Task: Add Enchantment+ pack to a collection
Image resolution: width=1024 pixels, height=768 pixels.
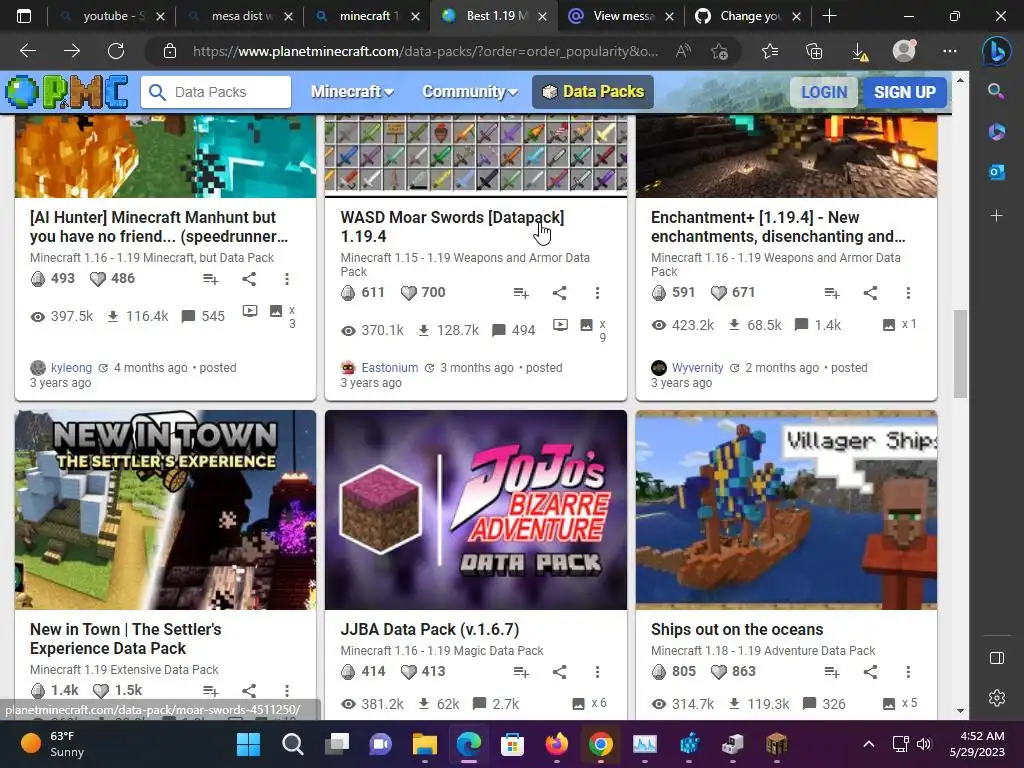Action: [x=831, y=293]
